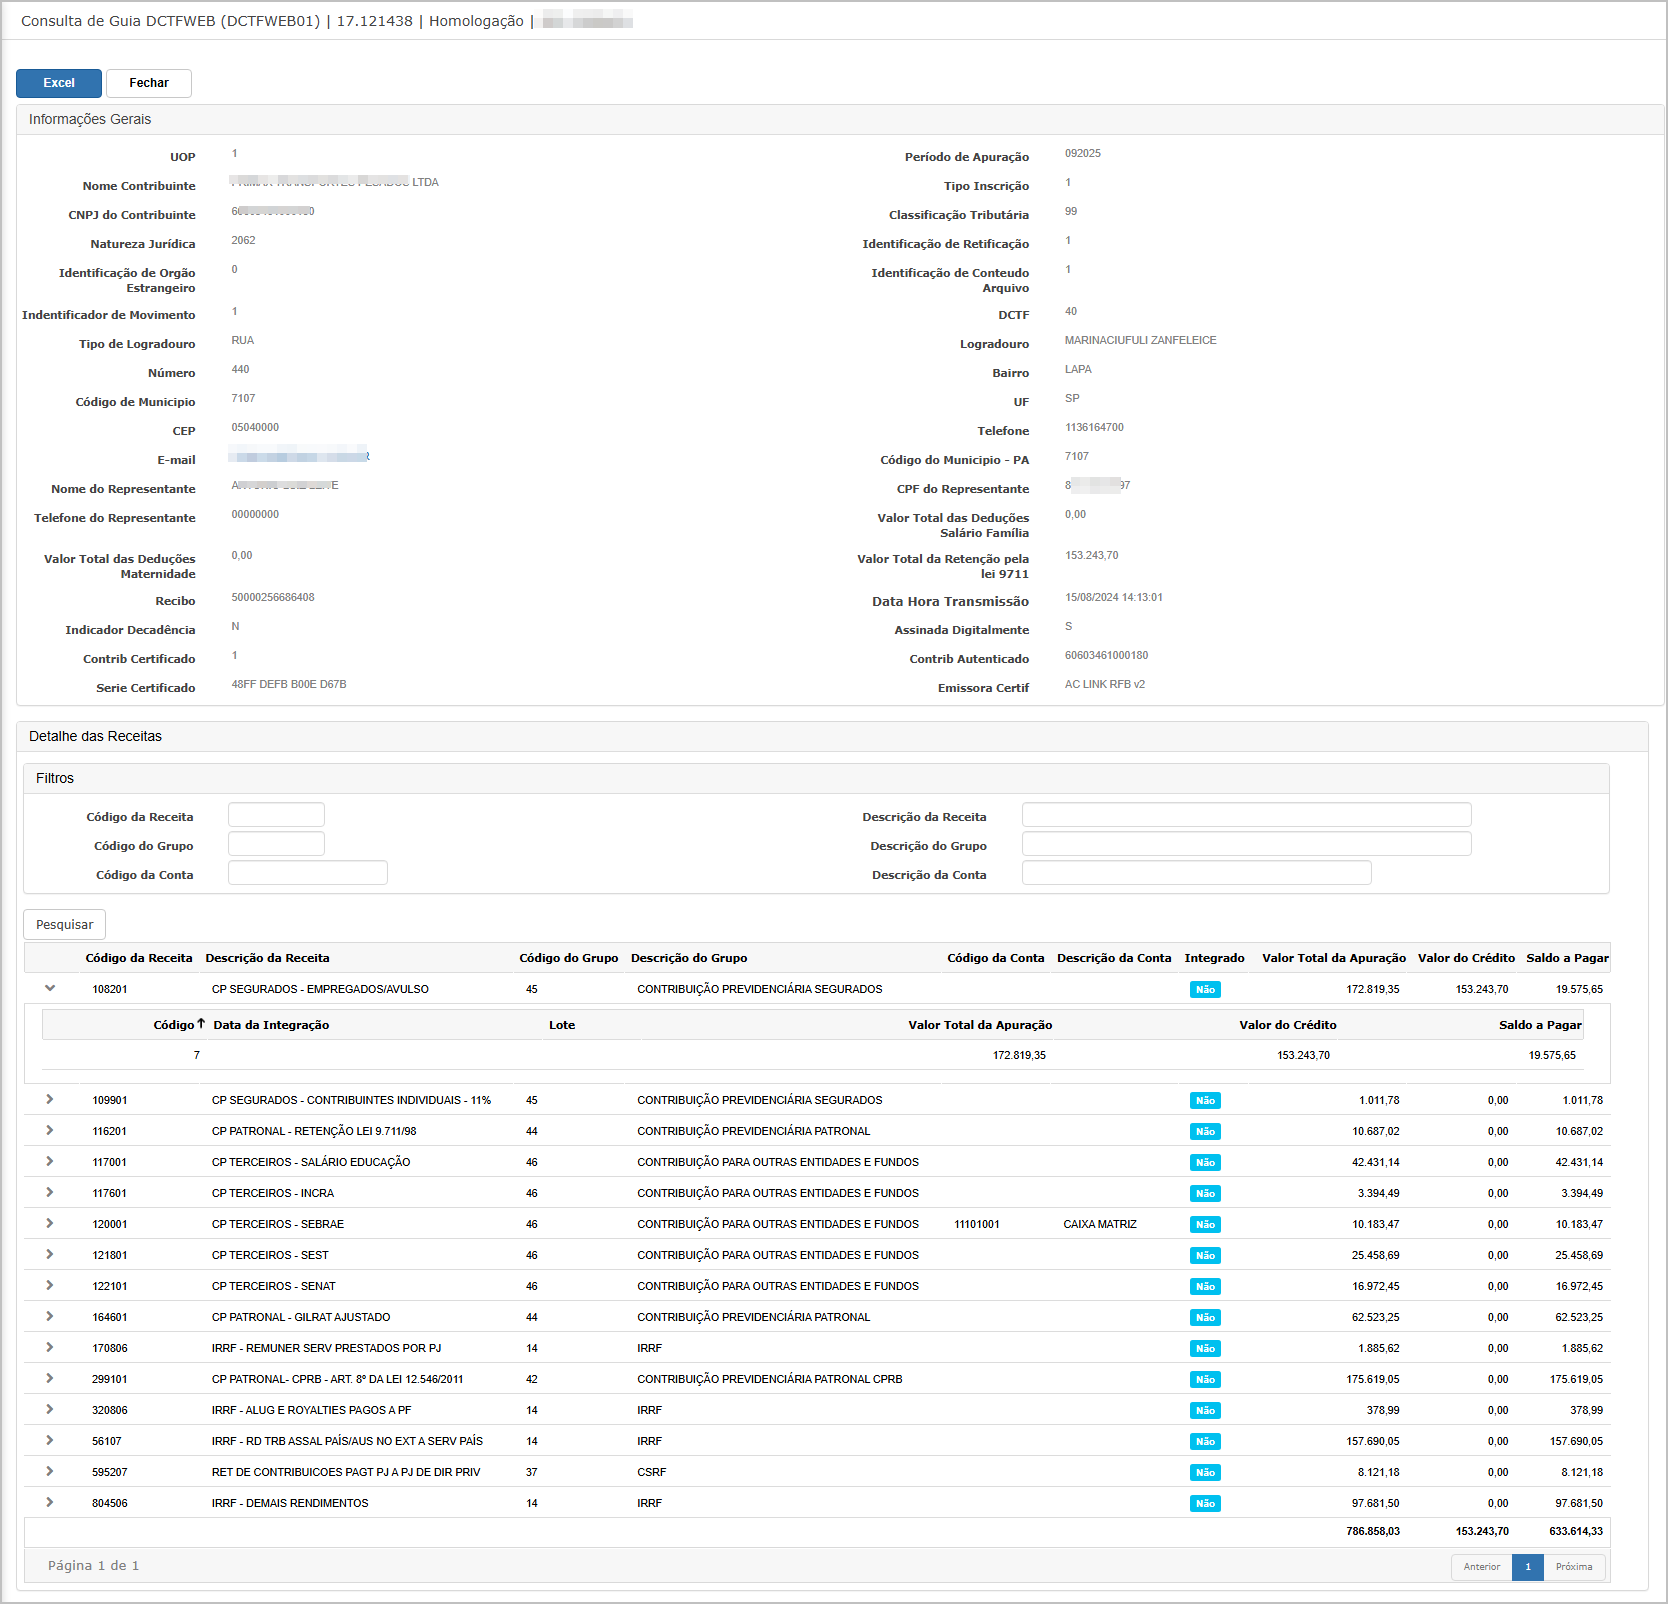This screenshot has width=1668, height=1604.
Task: Collapse the expanded 108201 receita row
Action: 50,988
